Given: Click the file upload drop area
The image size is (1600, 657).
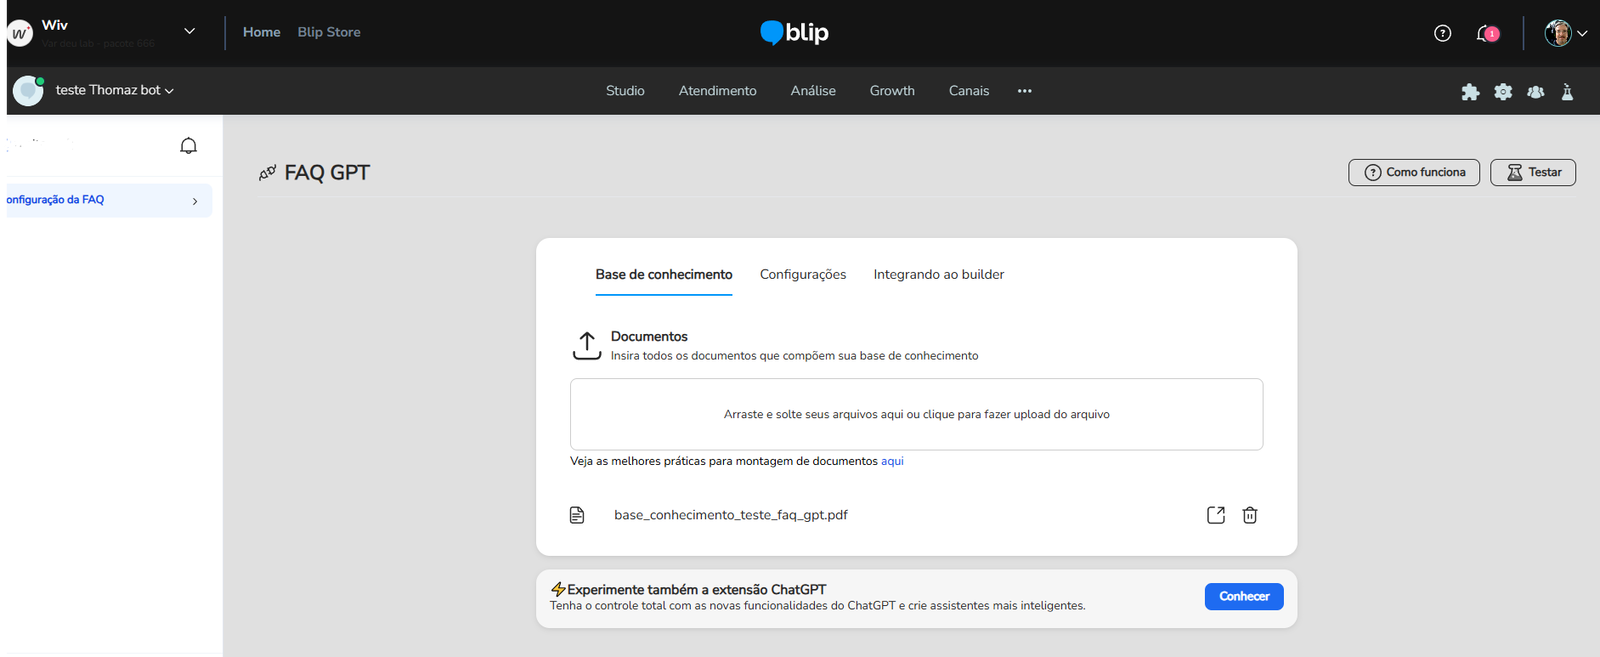Looking at the screenshot, I should click(917, 414).
